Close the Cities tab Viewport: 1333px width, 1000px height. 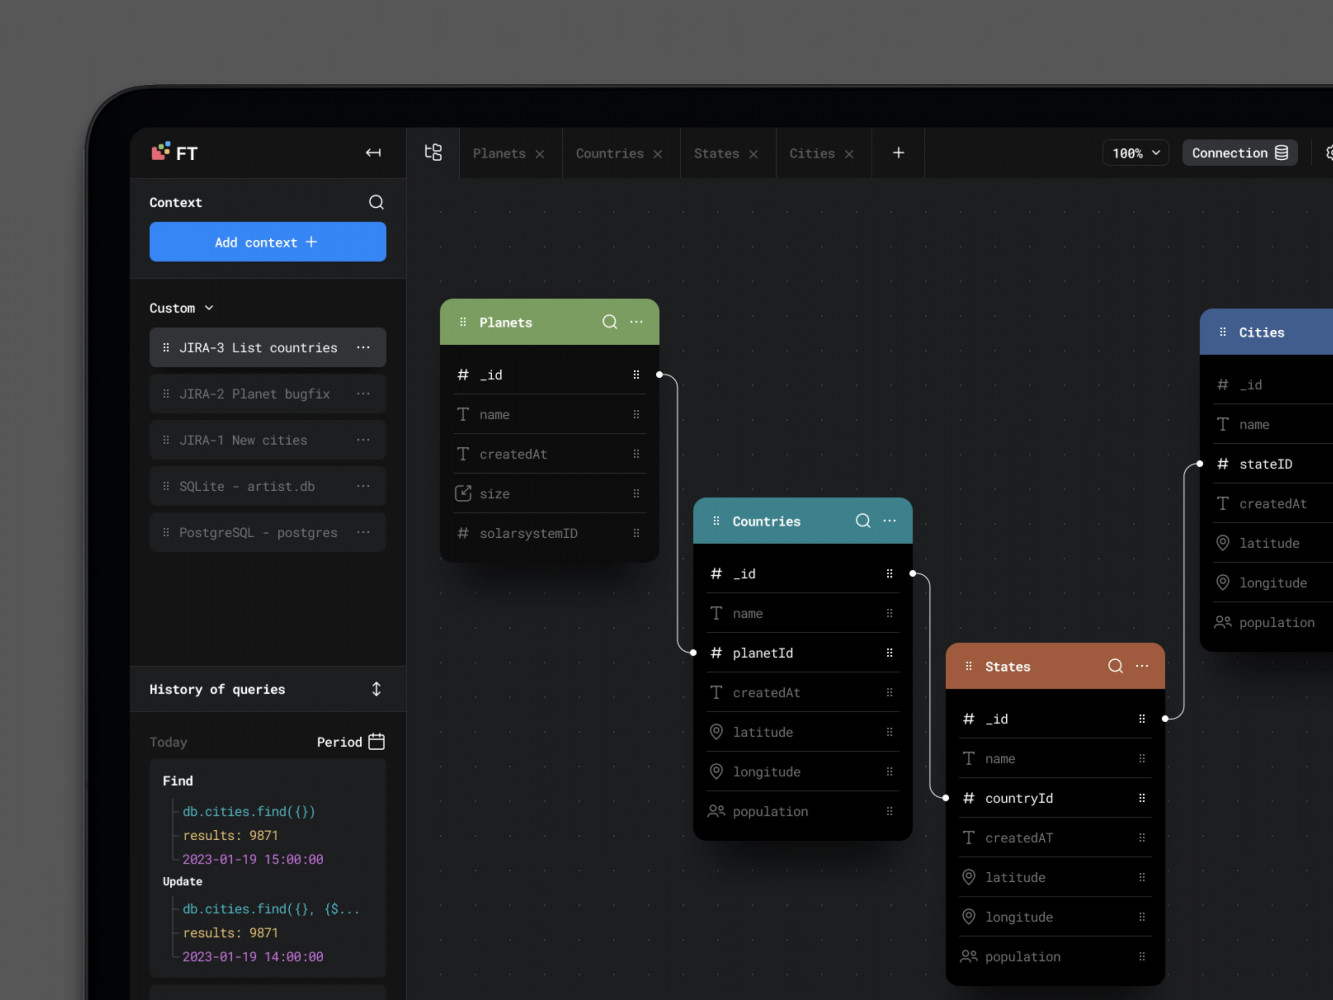click(x=848, y=153)
